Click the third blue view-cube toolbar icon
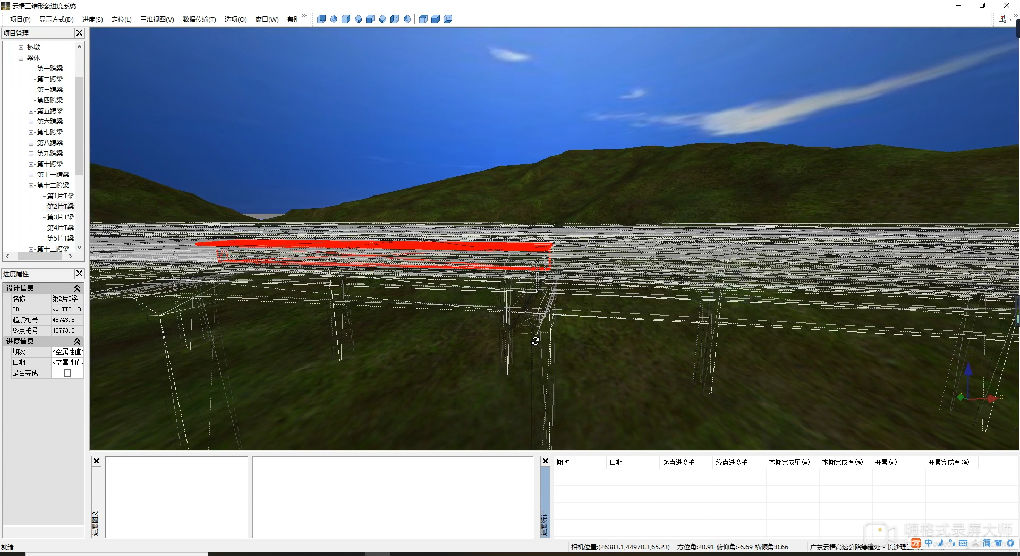Viewport: 1020px width, 556px height. tap(346, 19)
